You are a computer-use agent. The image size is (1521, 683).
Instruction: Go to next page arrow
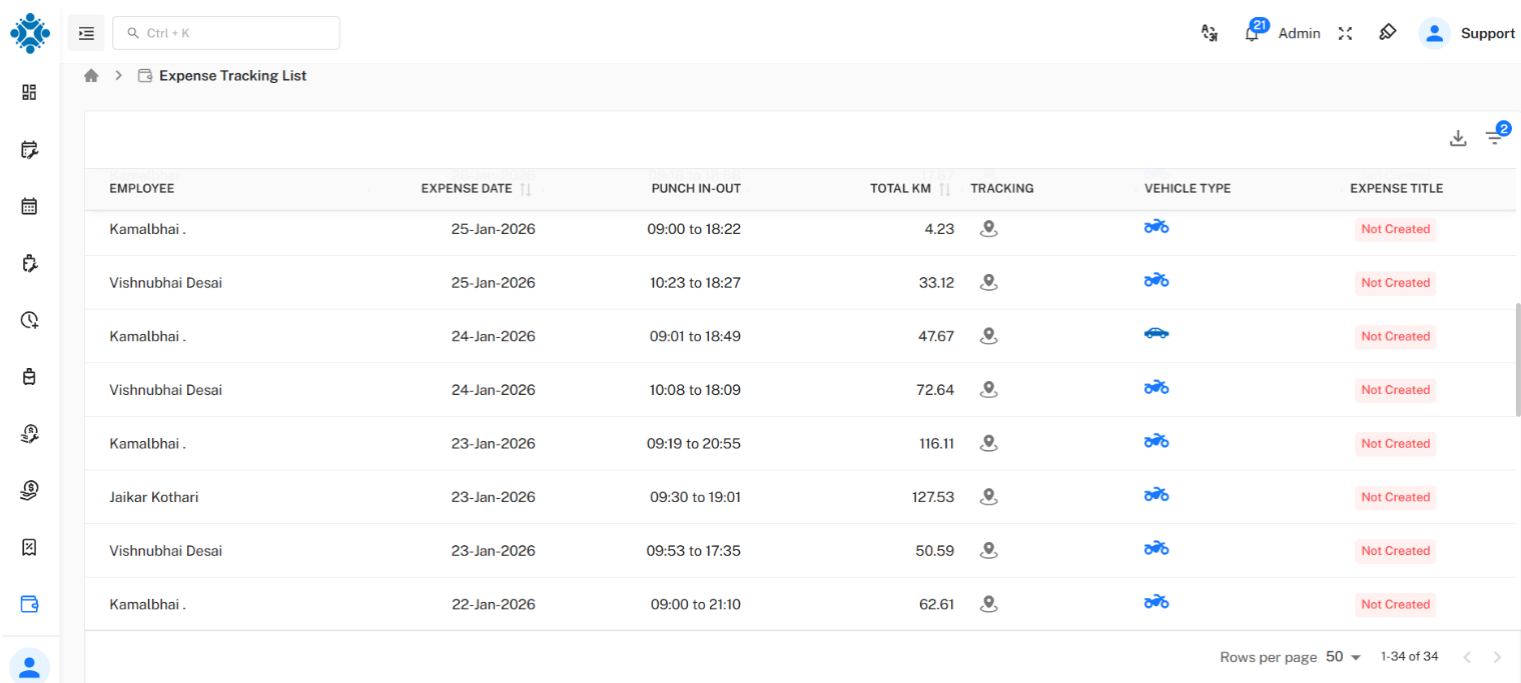1497,657
